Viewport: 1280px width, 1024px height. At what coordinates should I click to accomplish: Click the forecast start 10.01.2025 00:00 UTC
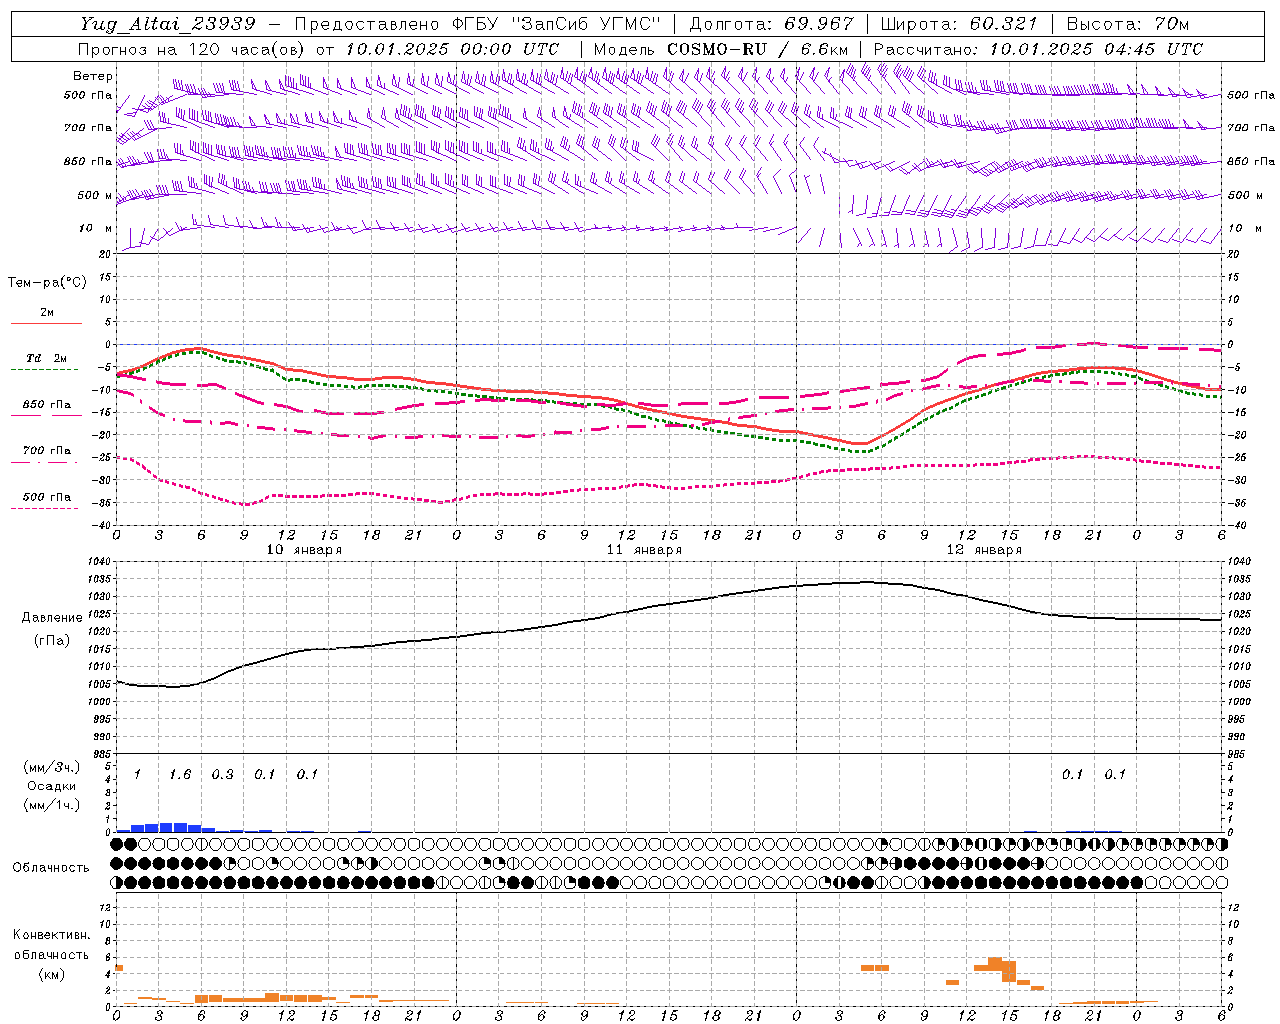[x=452, y=49]
